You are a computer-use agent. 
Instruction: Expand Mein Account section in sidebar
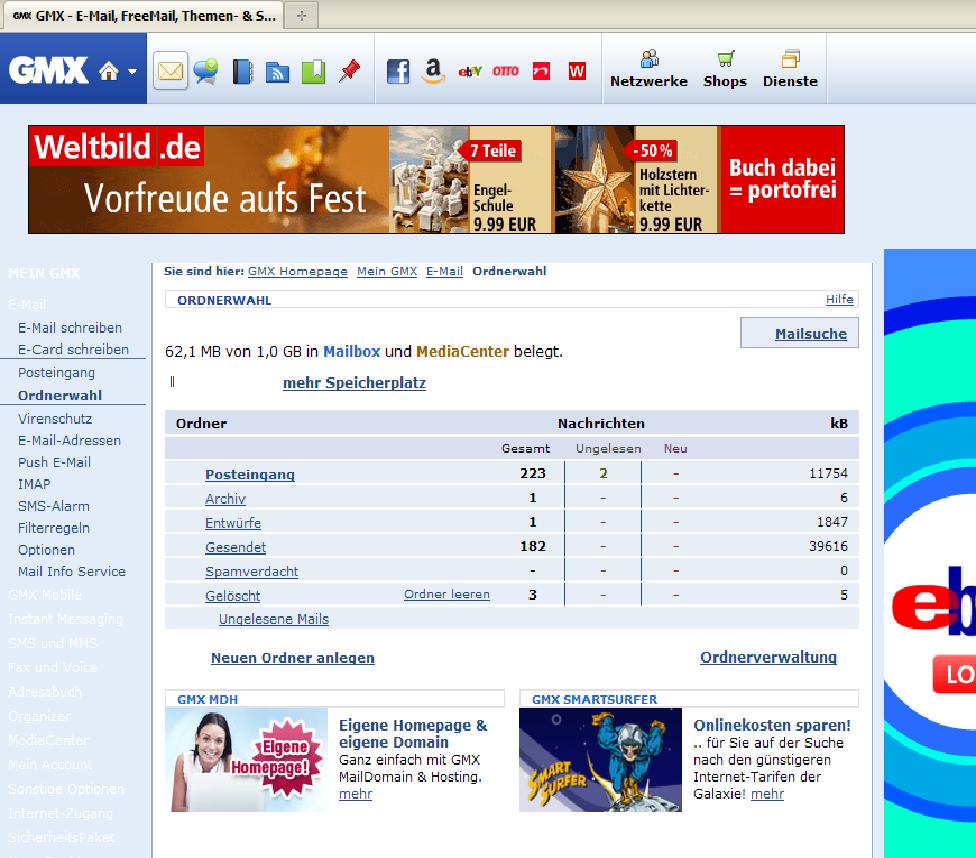[x=50, y=764]
